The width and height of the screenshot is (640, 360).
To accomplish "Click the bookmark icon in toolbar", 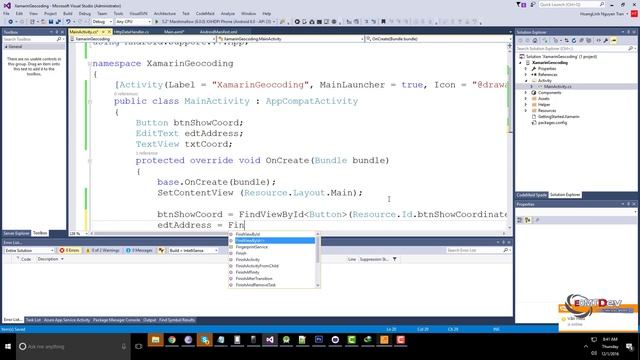I will [x=383, y=22].
